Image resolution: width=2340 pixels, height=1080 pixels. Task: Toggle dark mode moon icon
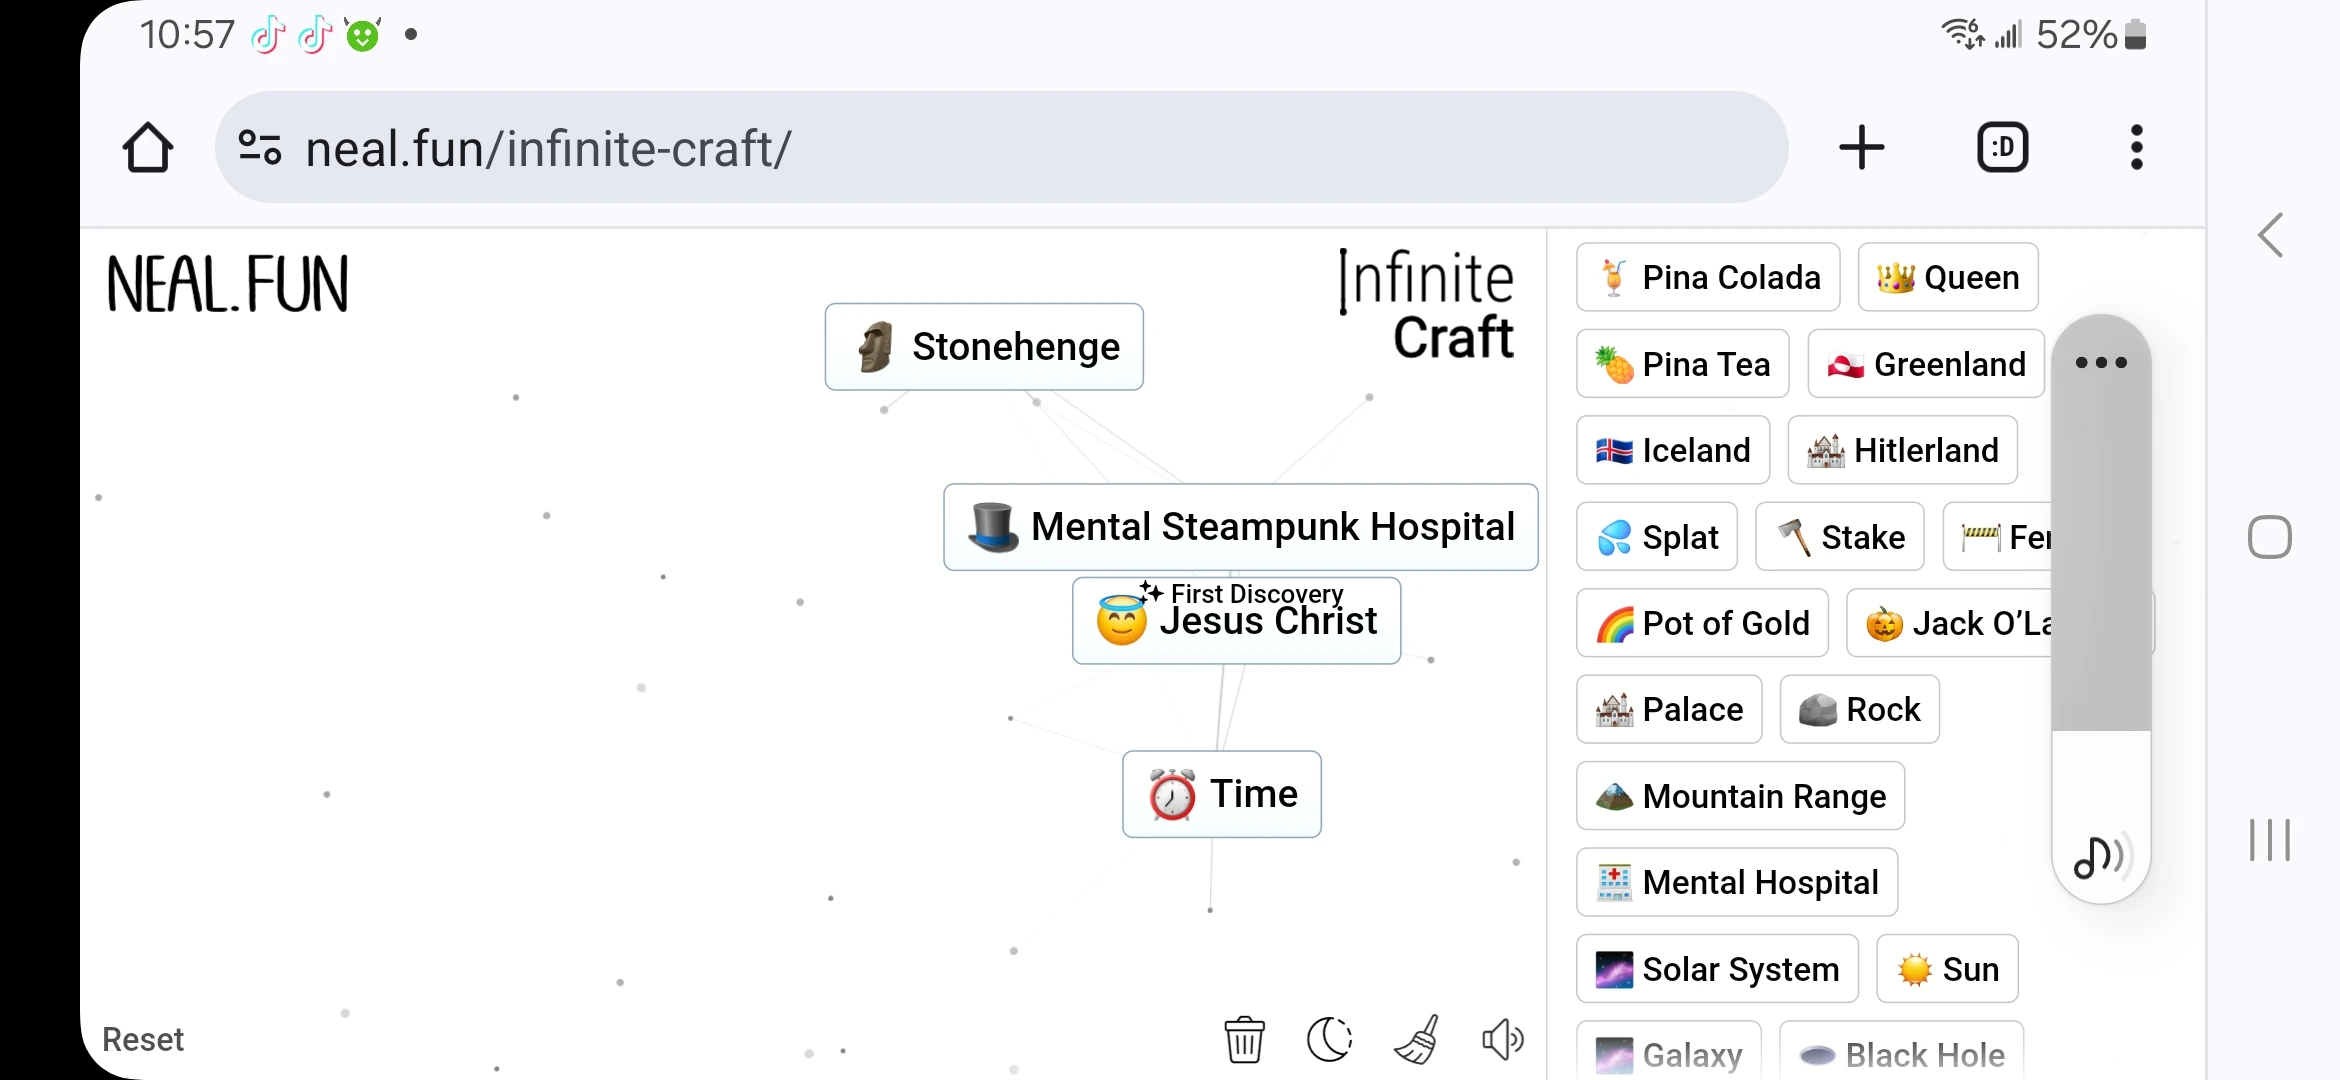(1329, 1040)
